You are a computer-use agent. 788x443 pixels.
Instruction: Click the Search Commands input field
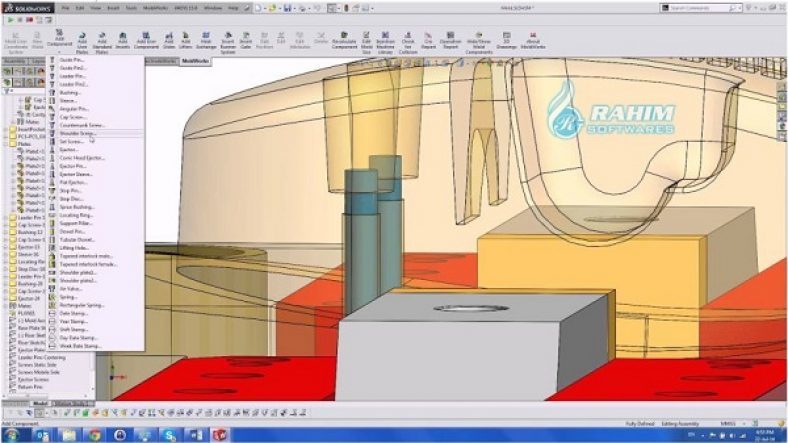[x=699, y=8]
